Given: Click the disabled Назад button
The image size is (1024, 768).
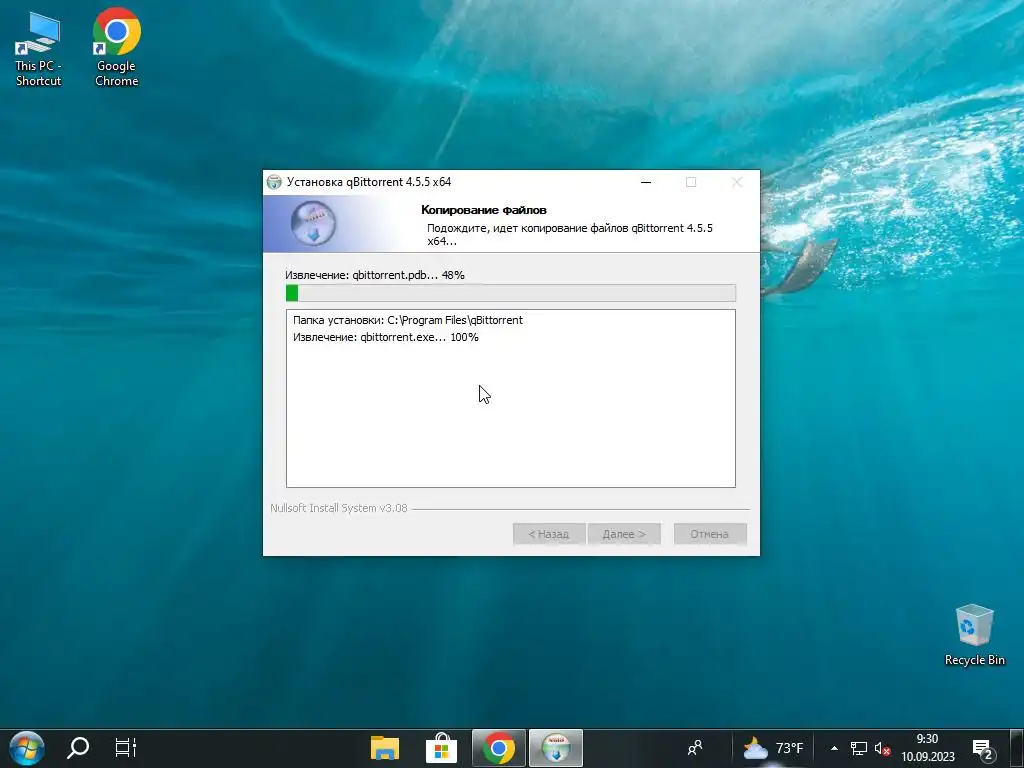Looking at the screenshot, I should [x=549, y=534].
